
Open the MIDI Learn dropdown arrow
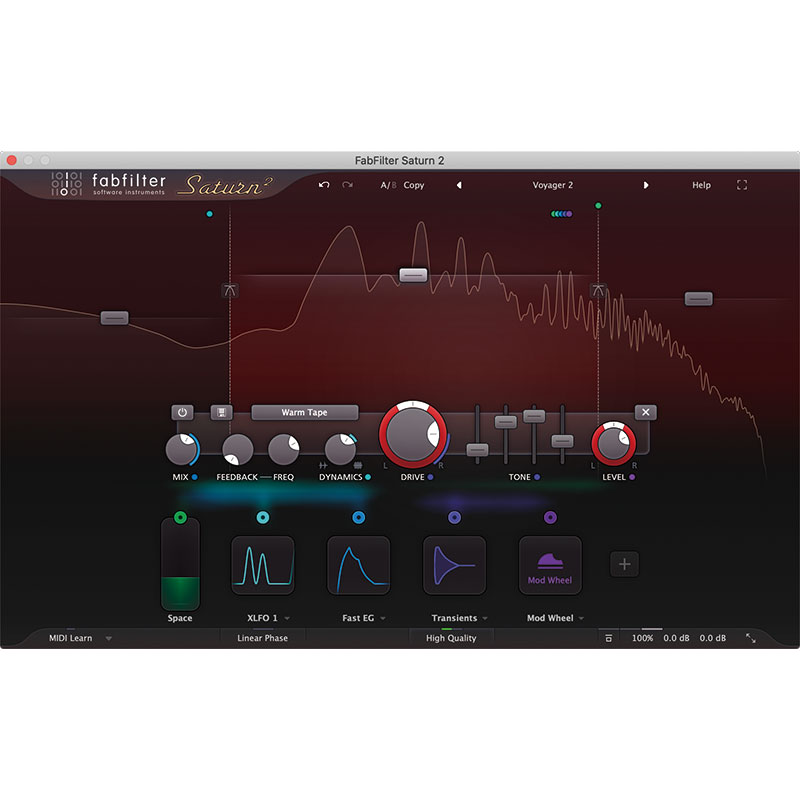[x=108, y=638]
